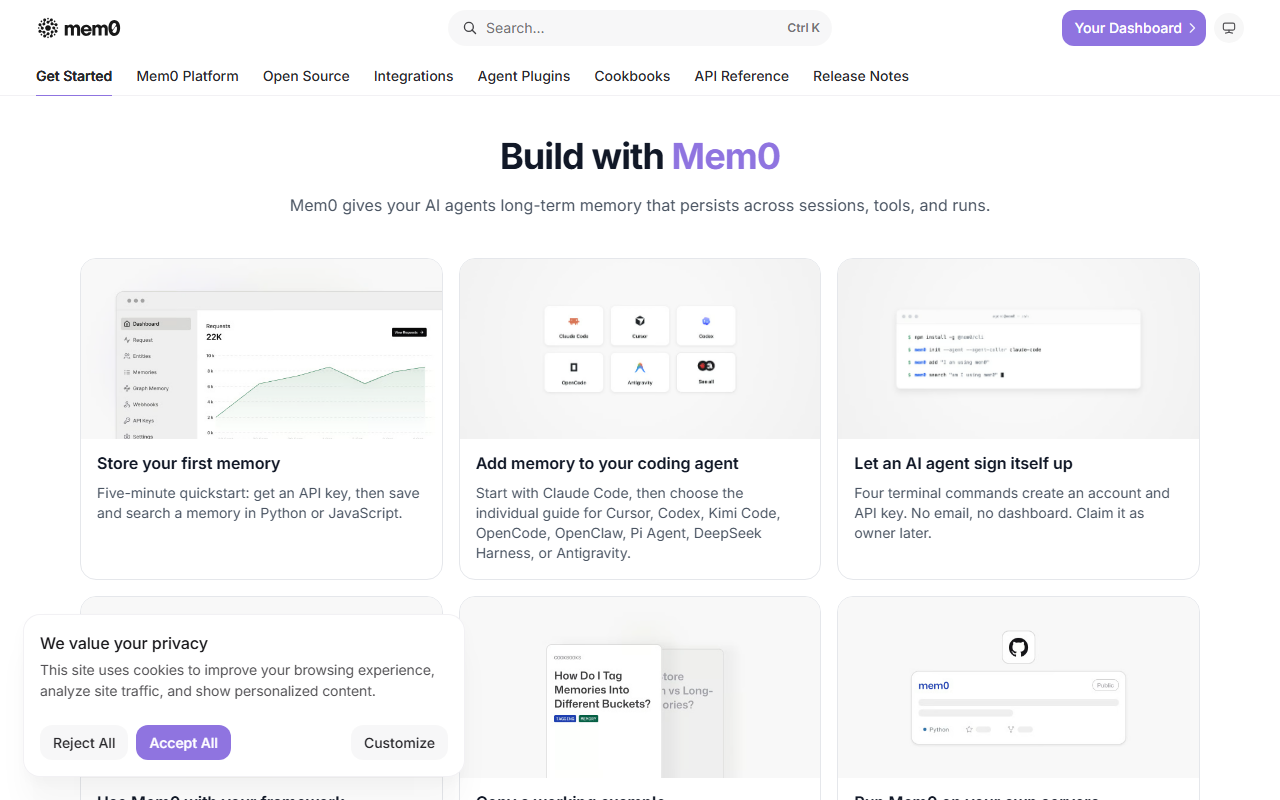Toggle the theme mode monitor icon

pyautogui.click(x=1229, y=28)
